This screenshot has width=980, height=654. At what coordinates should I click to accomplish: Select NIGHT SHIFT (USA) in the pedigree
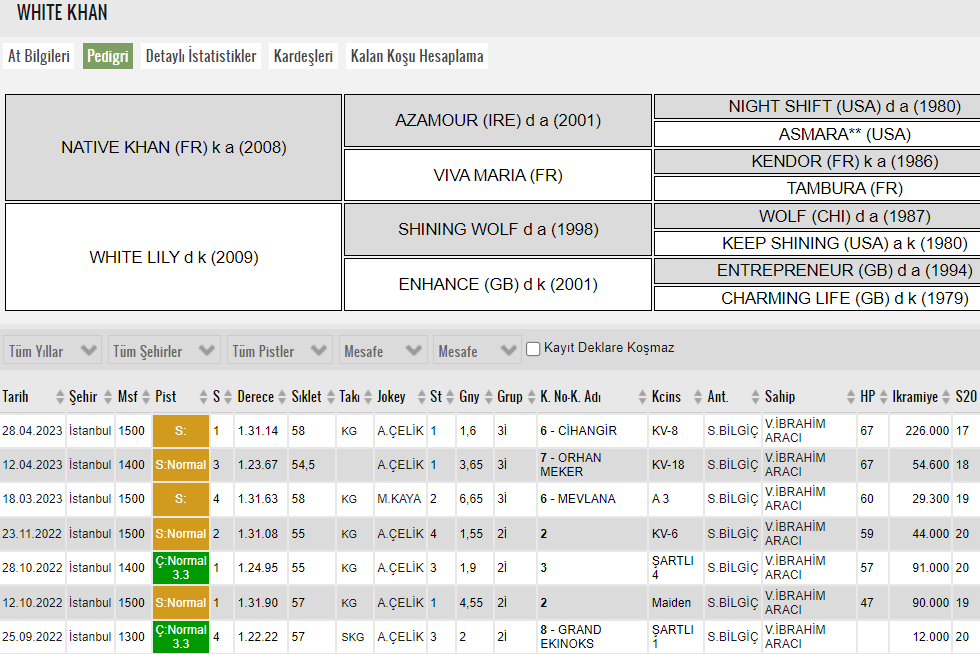coord(817,106)
